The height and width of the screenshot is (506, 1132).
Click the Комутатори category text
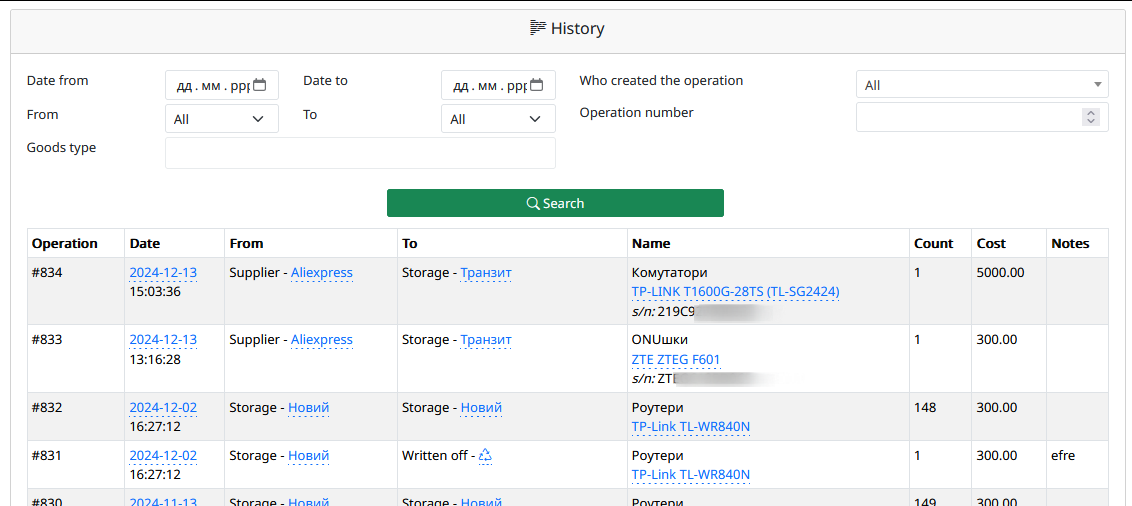(669, 273)
